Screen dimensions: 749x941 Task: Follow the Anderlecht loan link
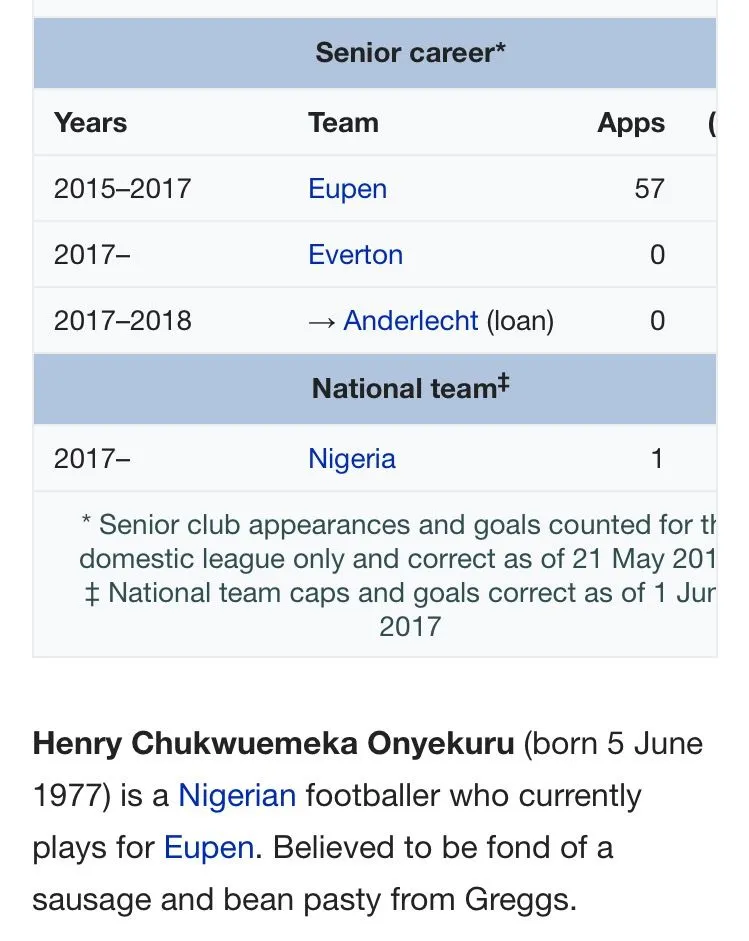pos(411,321)
